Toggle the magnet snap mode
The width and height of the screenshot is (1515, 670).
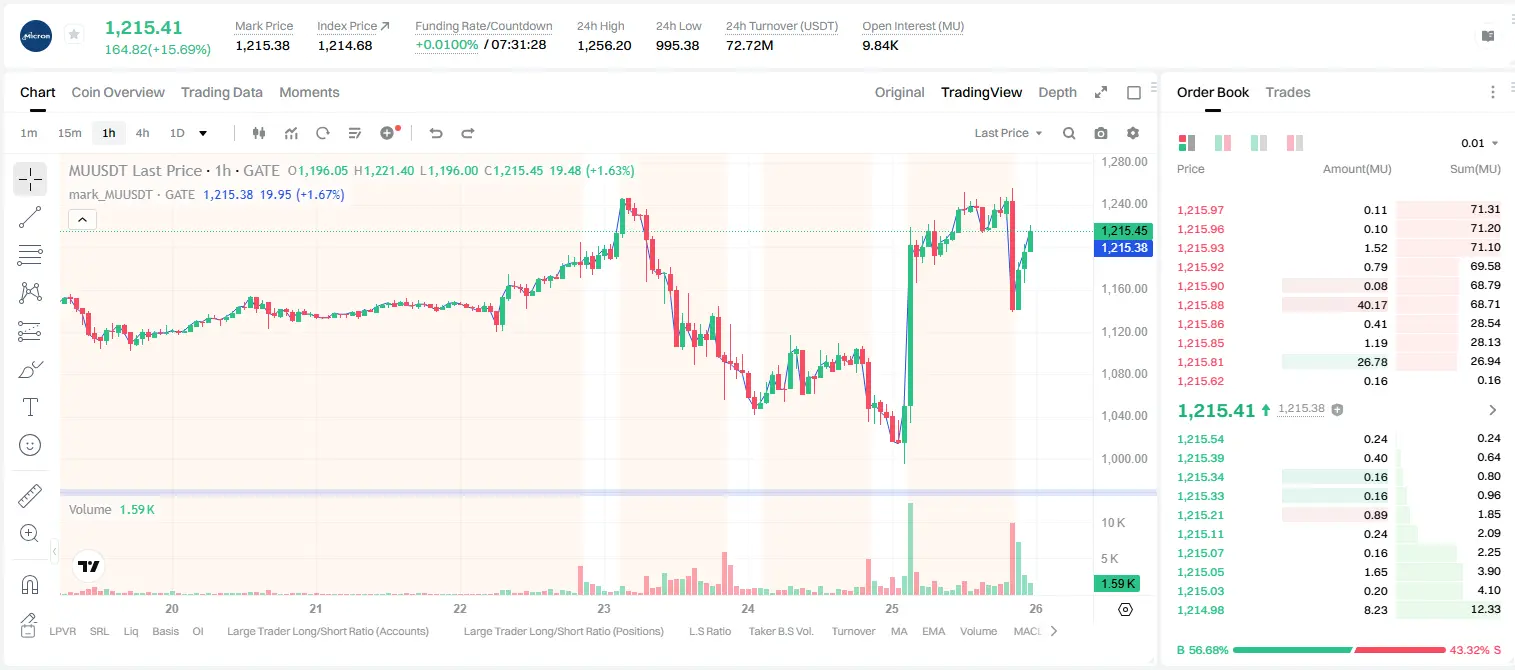click(x=30, y=584)
